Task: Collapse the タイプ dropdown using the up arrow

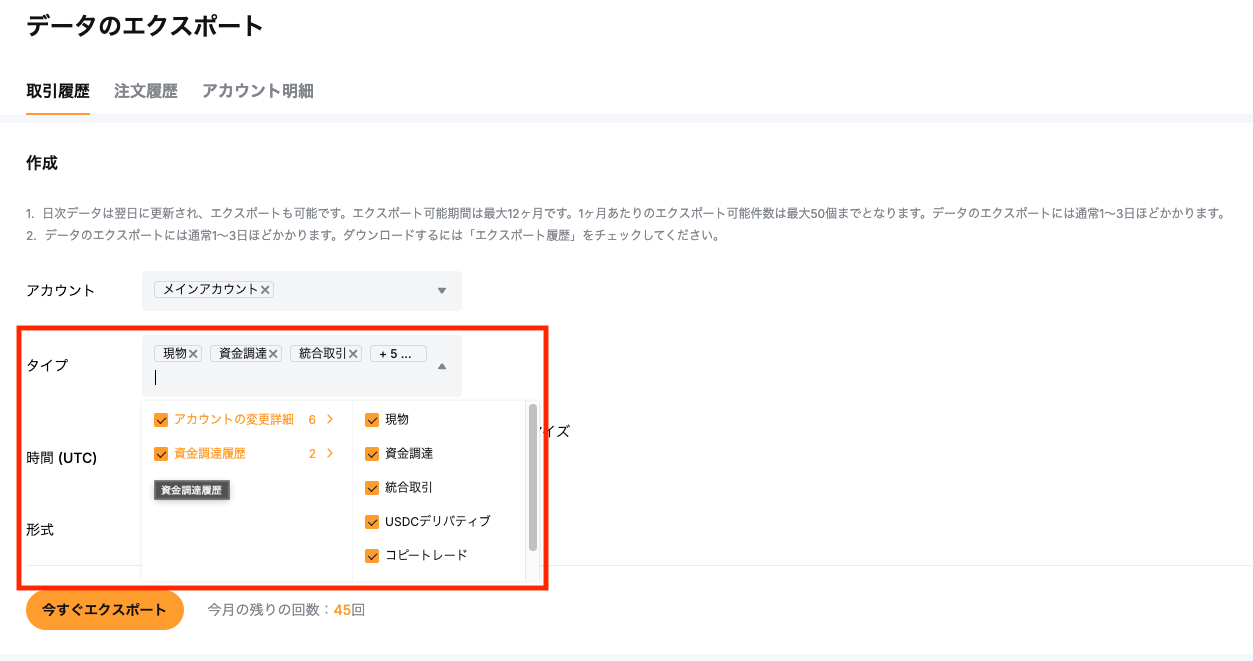Action: (x=442, y=367)
